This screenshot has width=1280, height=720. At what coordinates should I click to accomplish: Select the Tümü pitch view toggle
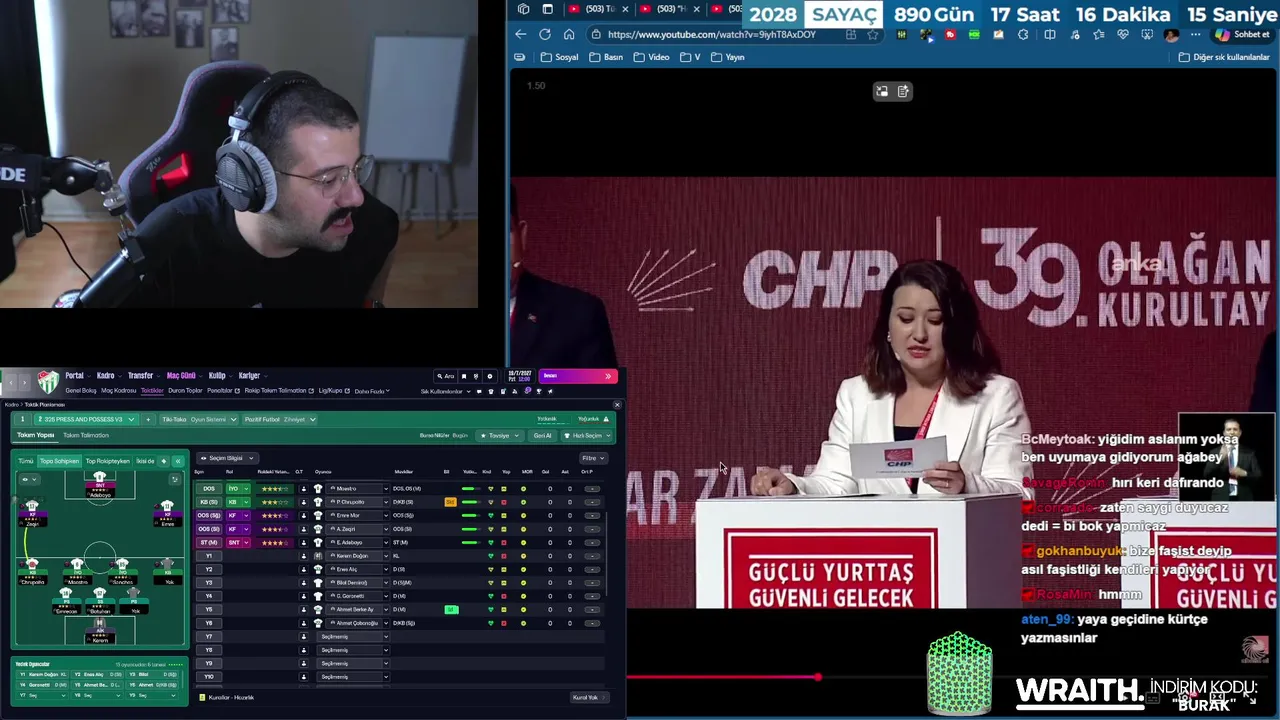point(26,461)
